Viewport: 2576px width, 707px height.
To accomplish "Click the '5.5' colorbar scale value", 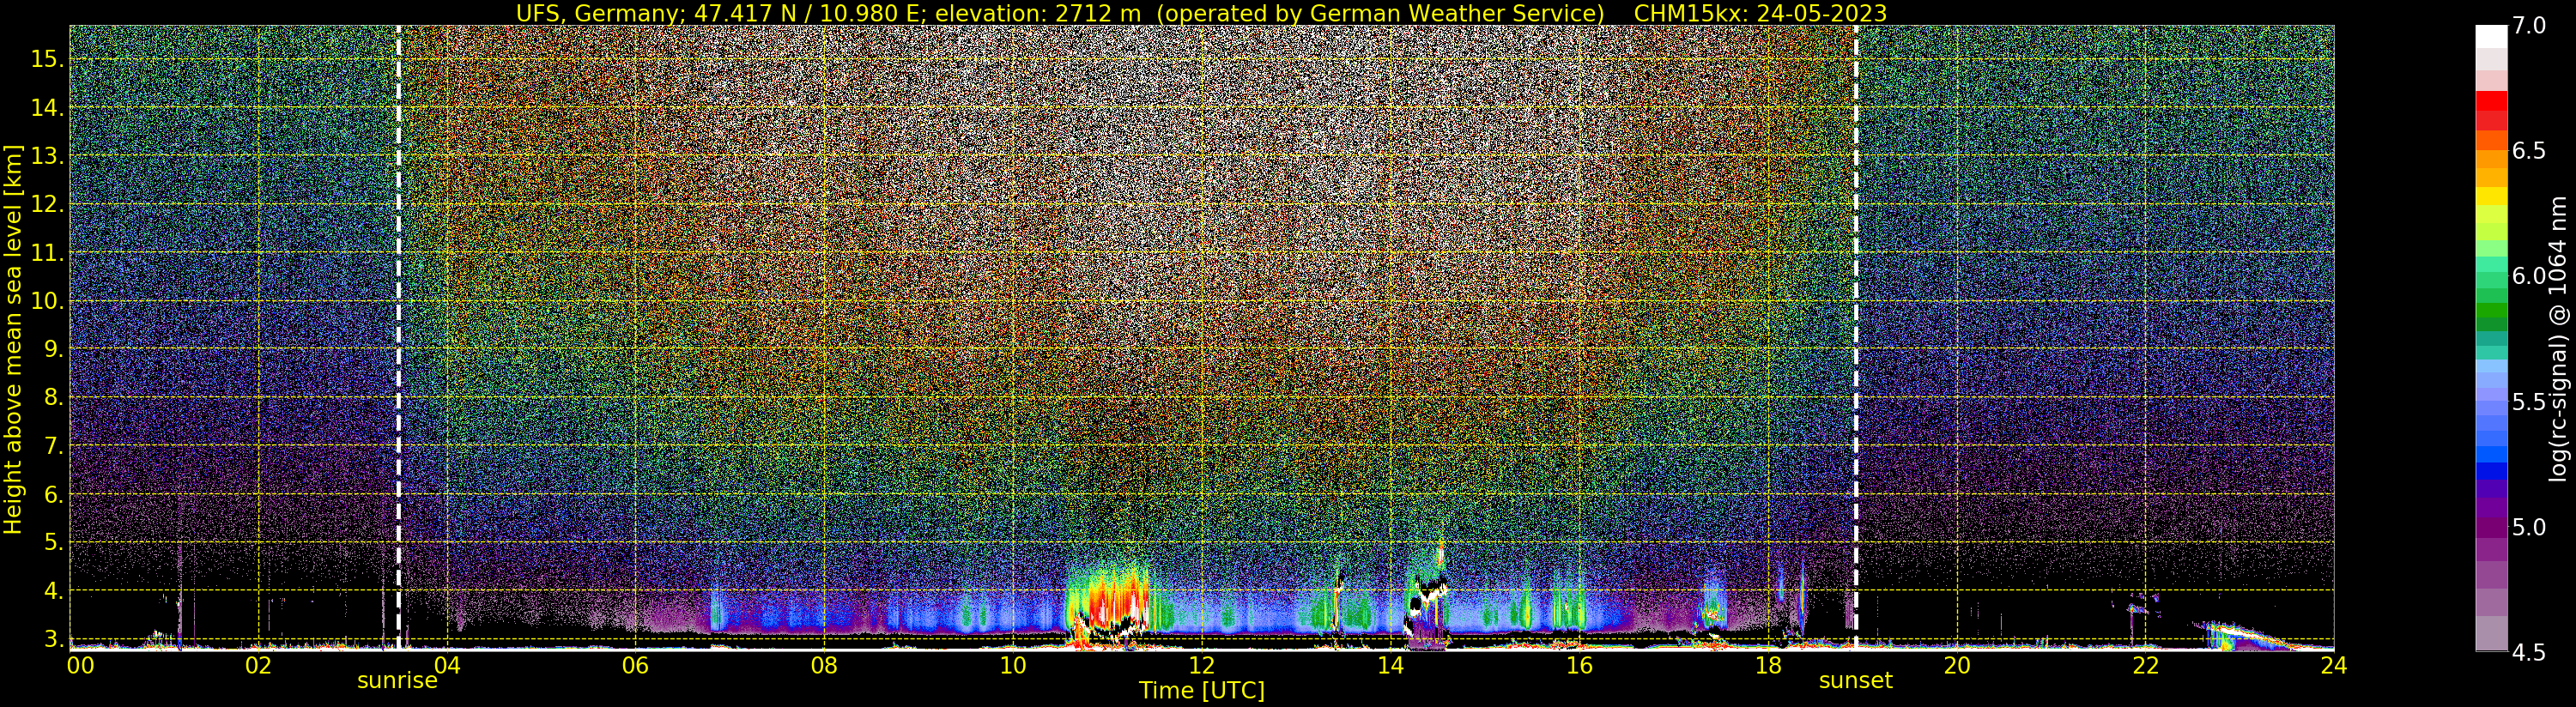I will pyautogui.click(x=2529, y=402).
